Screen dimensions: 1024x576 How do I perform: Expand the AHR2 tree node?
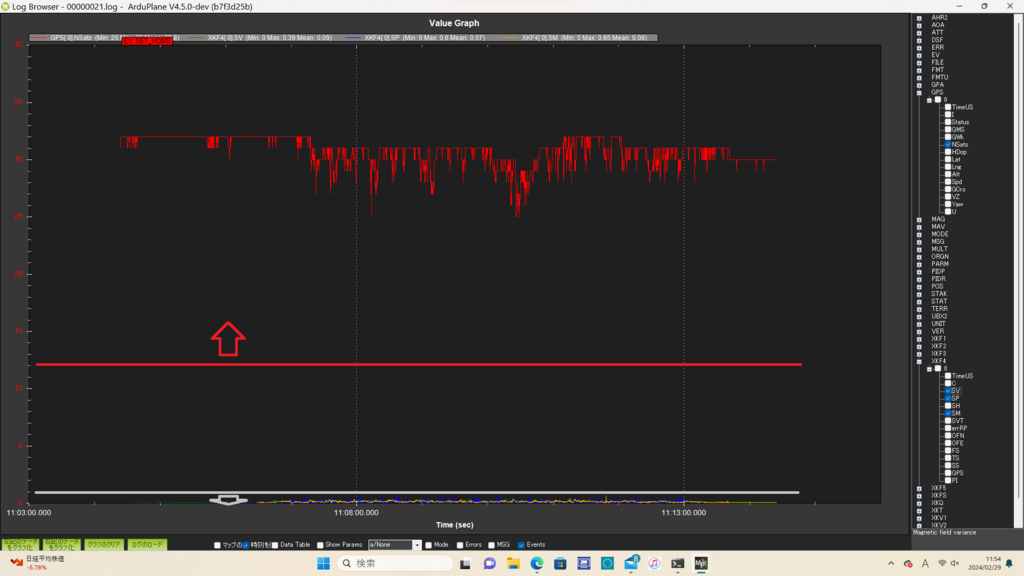(x=919, y=18)
